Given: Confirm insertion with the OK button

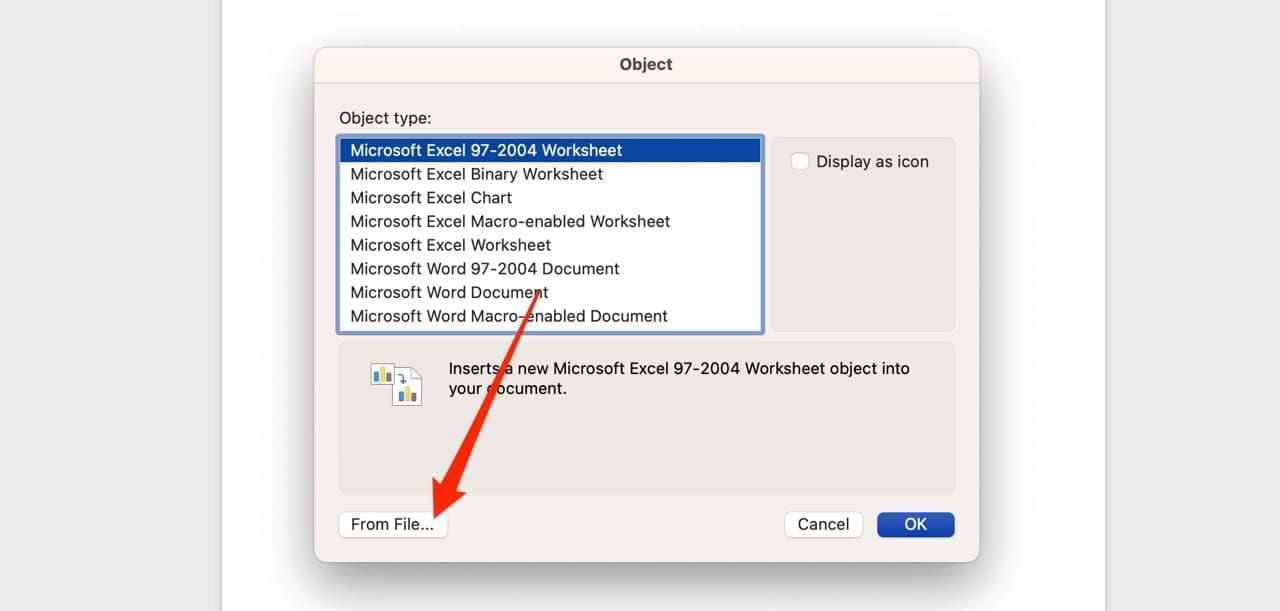Looking at the screenshot, I should click(915, 524).
